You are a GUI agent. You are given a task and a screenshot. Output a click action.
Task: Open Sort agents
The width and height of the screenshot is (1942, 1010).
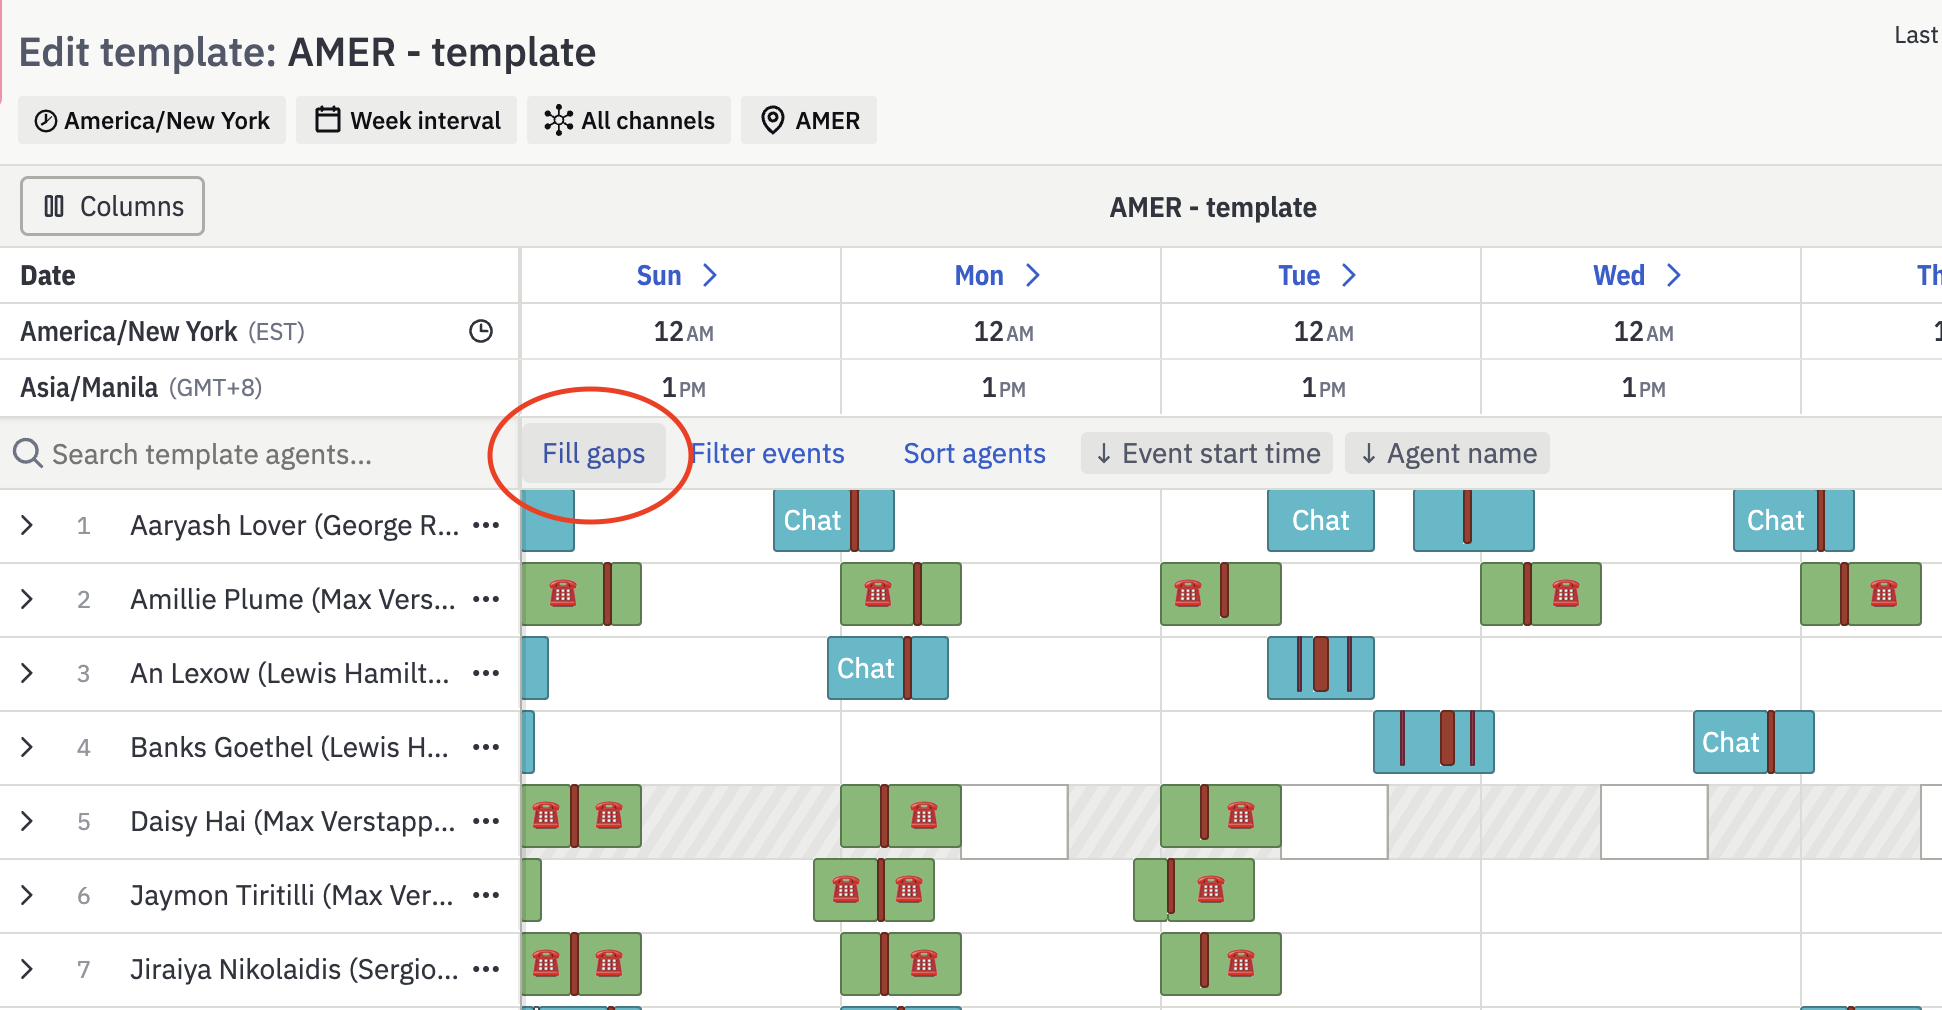[x=974, y=453]
